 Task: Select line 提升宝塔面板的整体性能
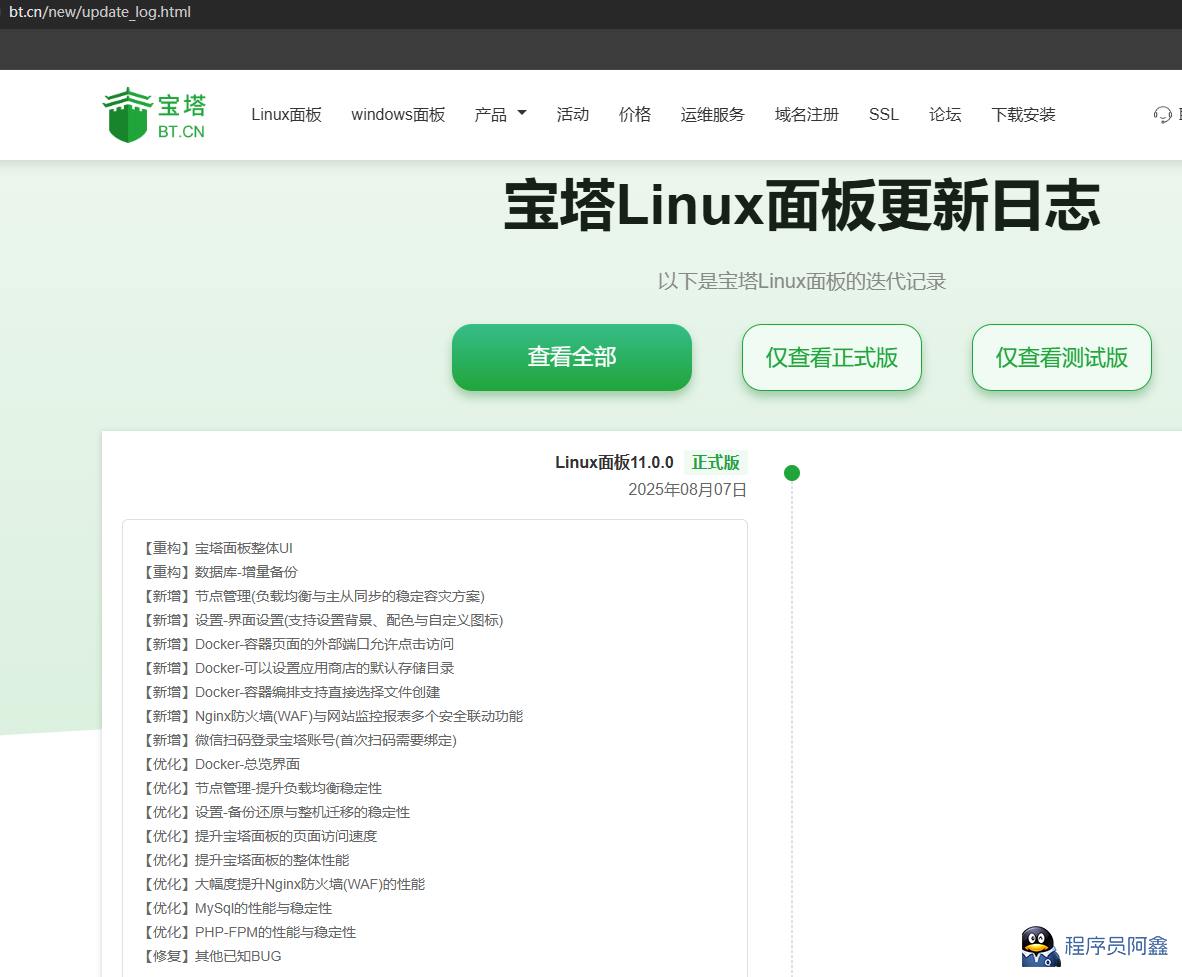click(x=245, y=860)
